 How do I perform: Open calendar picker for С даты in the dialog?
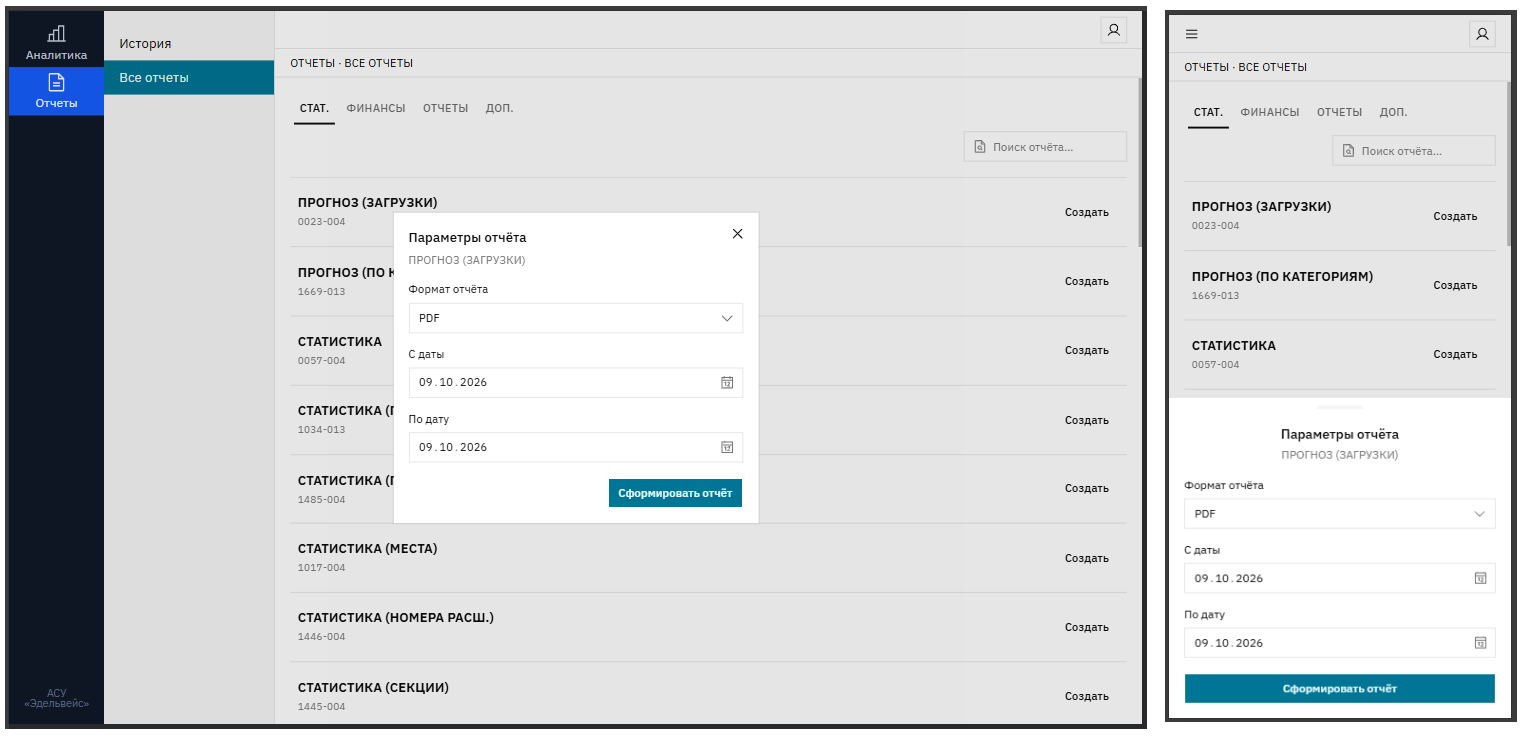click(727, 382)
